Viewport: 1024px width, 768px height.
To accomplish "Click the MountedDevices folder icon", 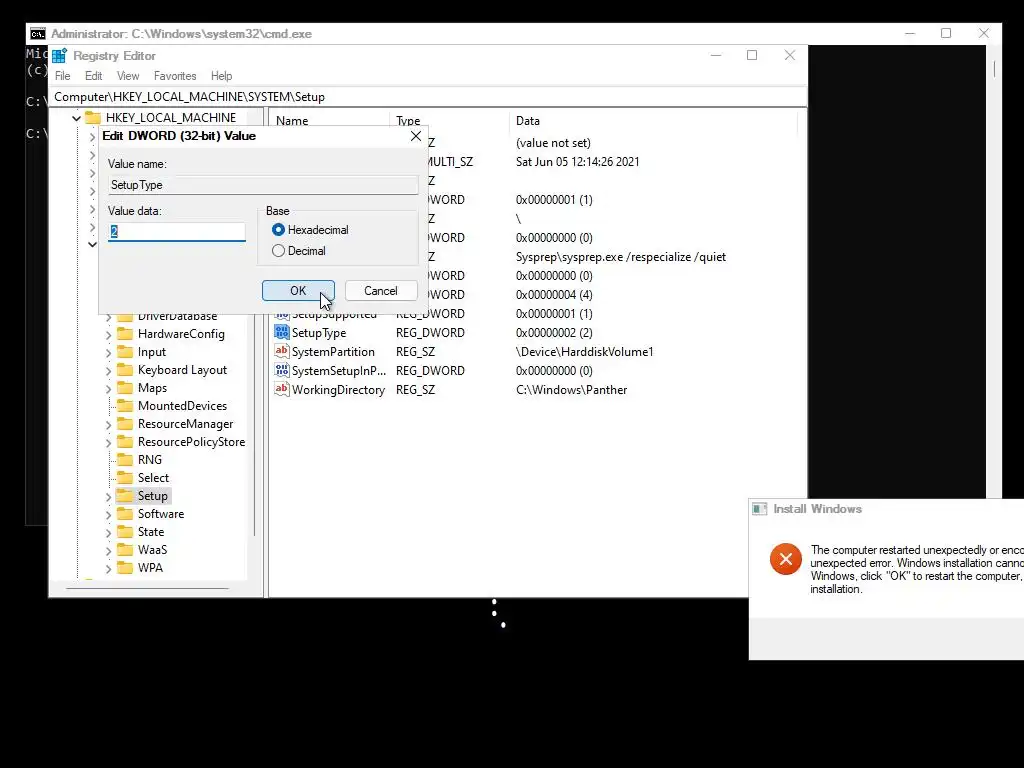I will coord(125,406).
